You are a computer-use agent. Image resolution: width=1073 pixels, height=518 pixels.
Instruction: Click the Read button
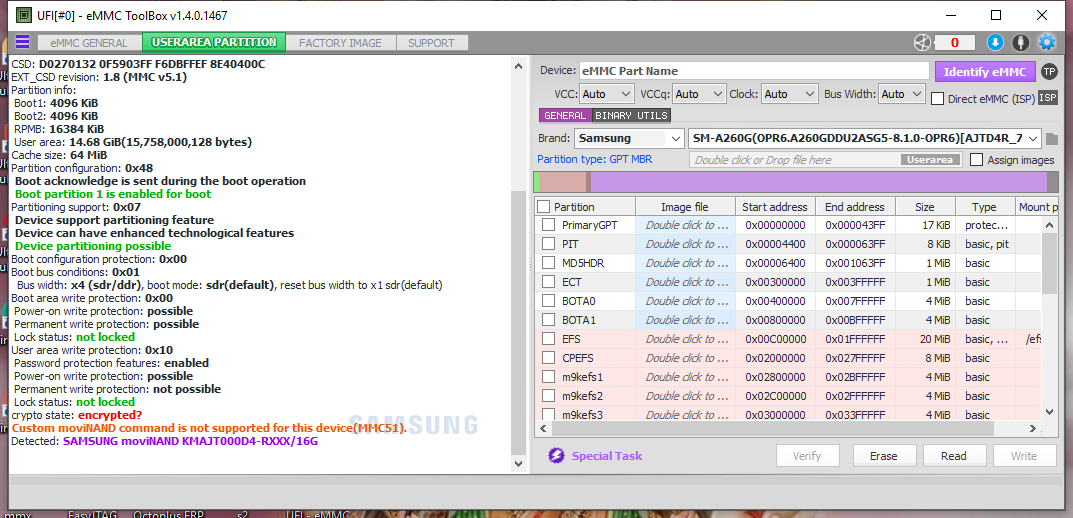(954, 456)
